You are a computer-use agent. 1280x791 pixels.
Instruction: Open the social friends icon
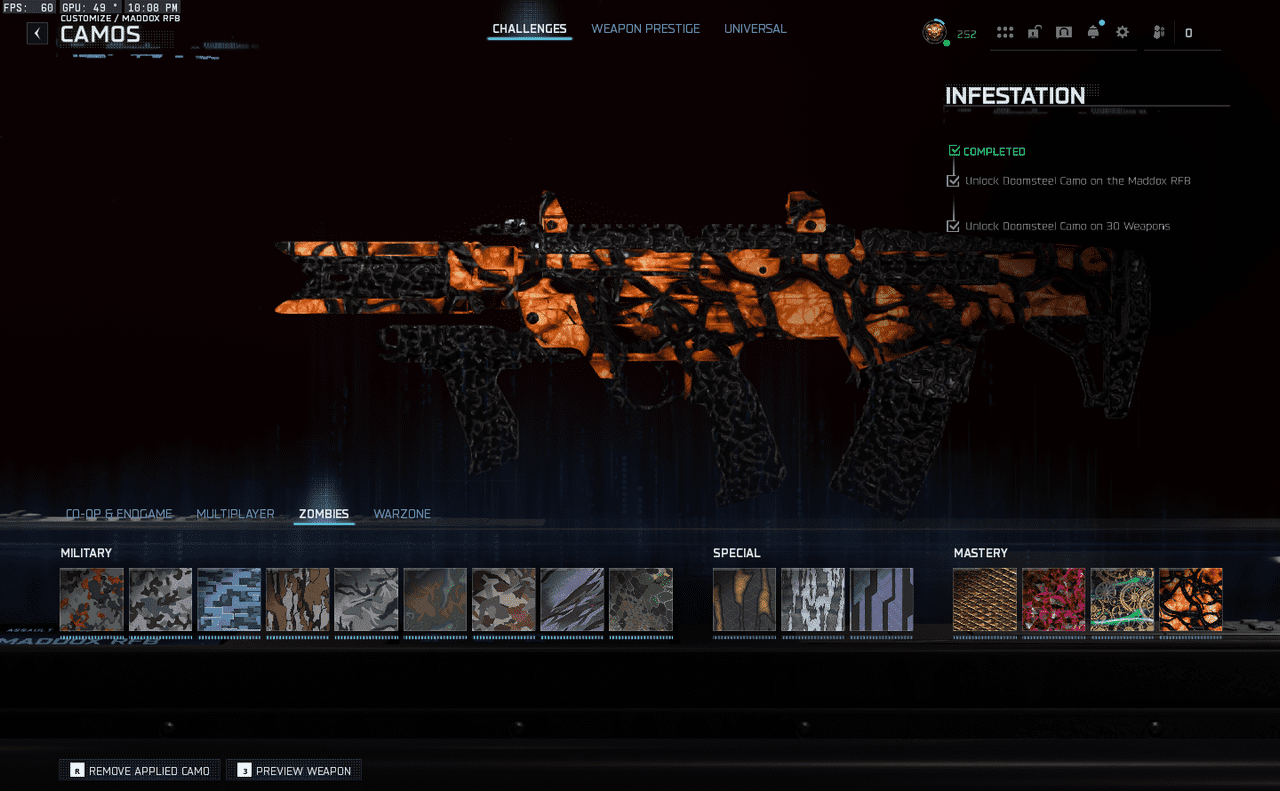point(1159,33)
